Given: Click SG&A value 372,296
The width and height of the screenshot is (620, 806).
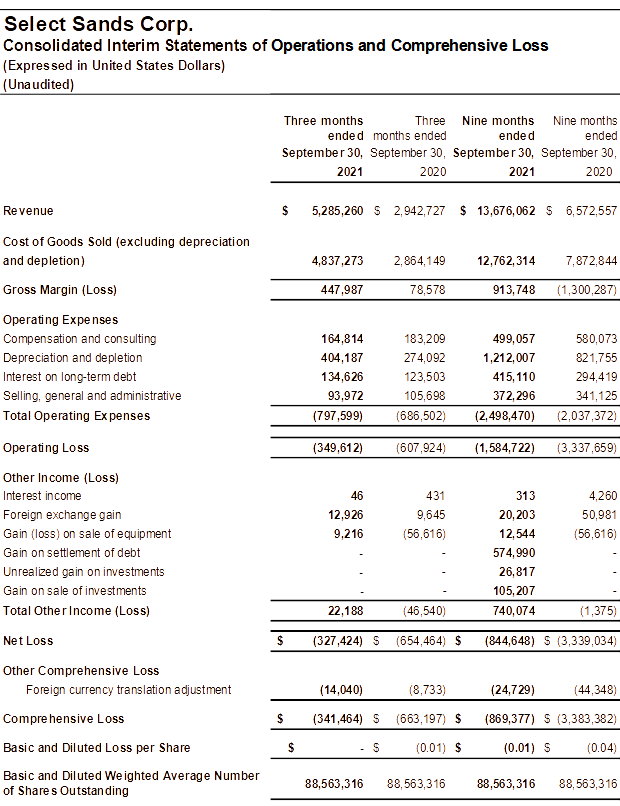Looking at the screenshot, I should tap(514, 396).
